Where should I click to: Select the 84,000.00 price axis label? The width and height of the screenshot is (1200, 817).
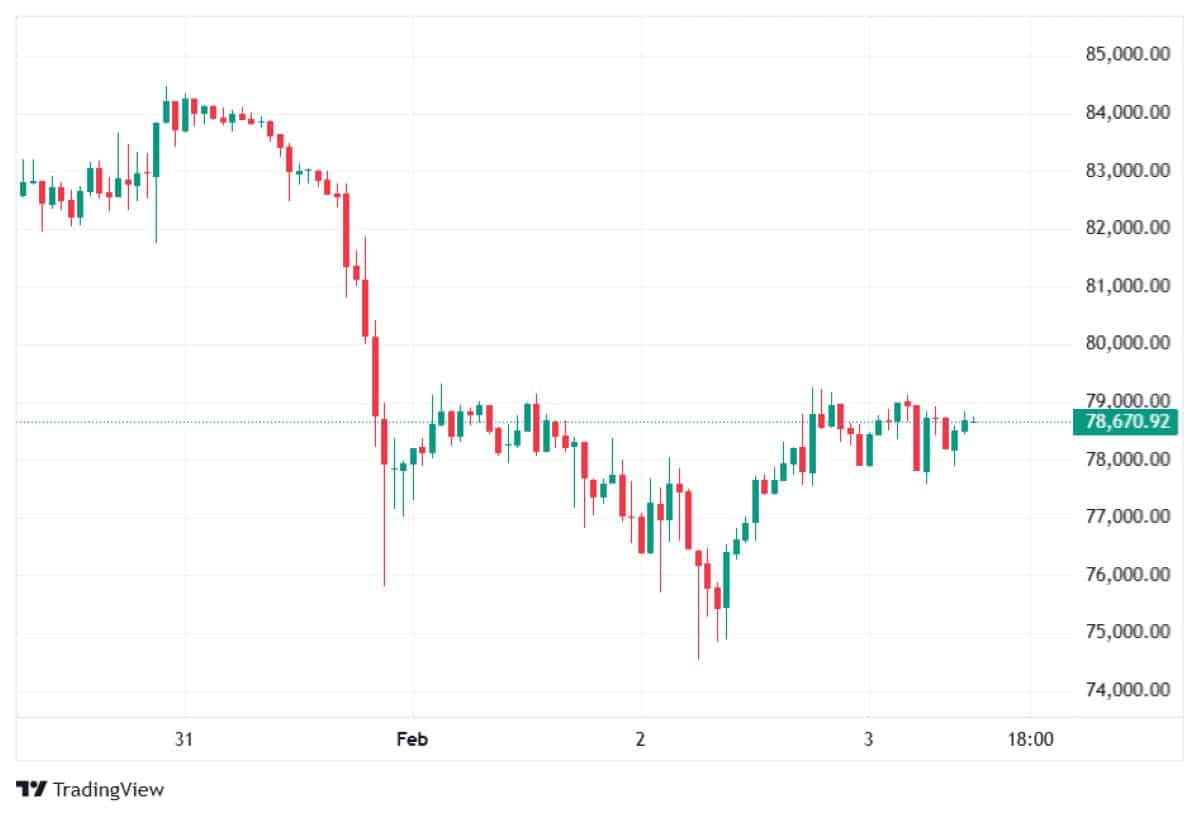coord(1127,113)
